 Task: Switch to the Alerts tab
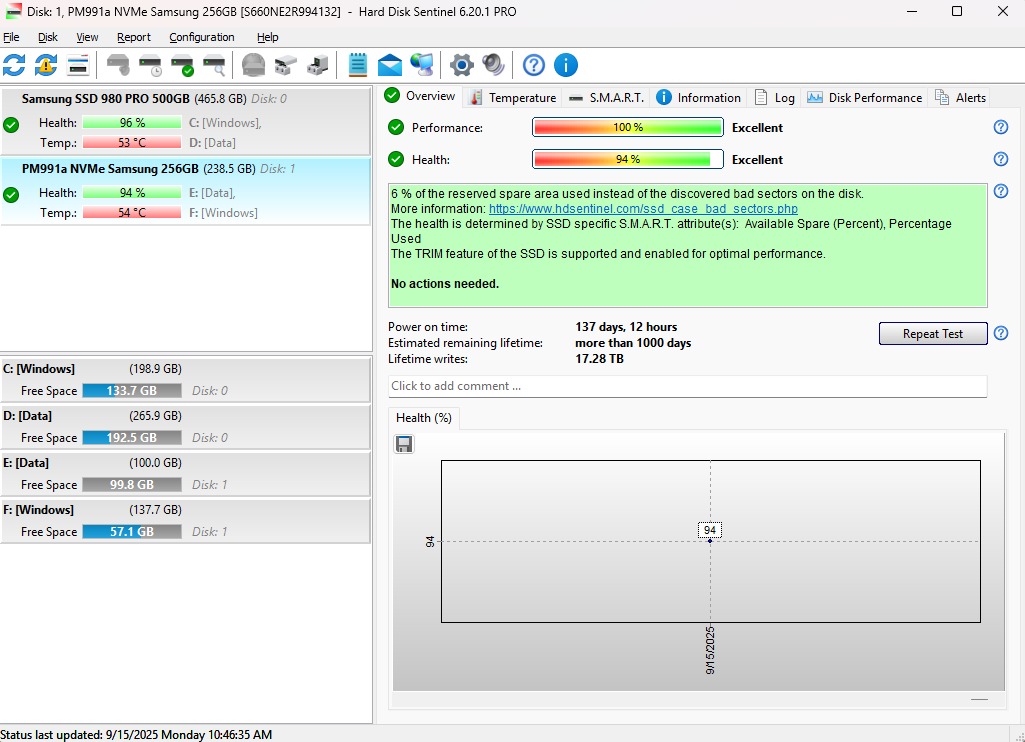click(960, 97)
